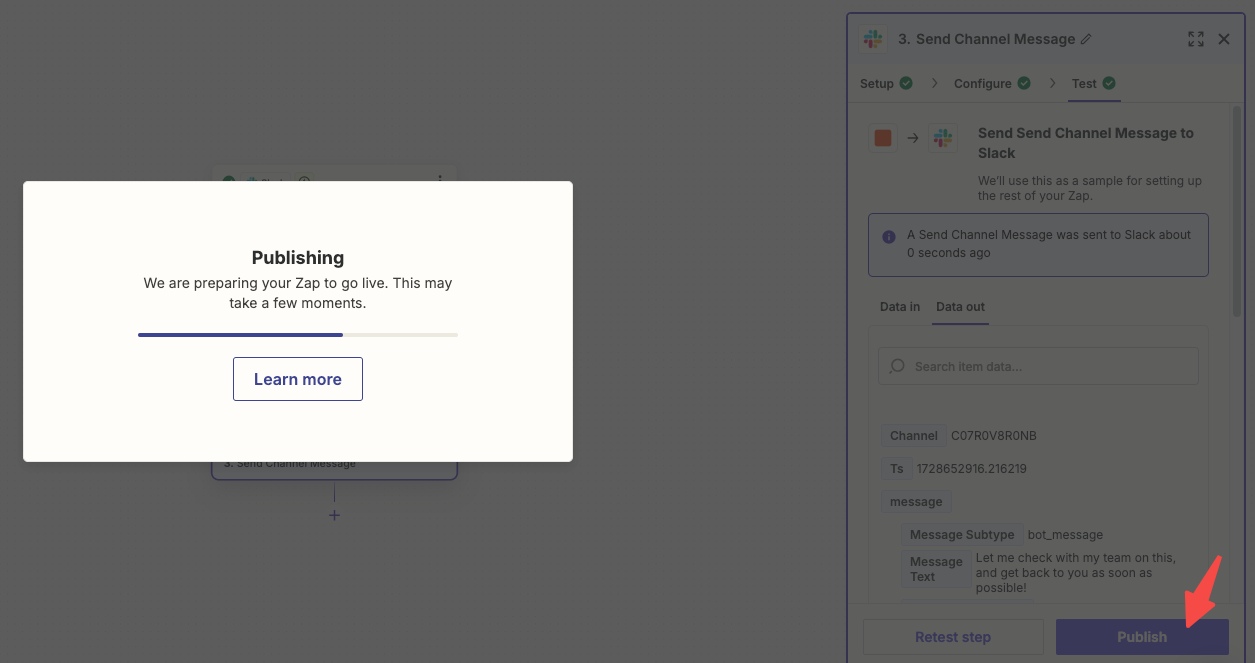Open the three-dot menu on the trigger step
Viewport: 1255px width, 663px height.
(x=440, y=181)
